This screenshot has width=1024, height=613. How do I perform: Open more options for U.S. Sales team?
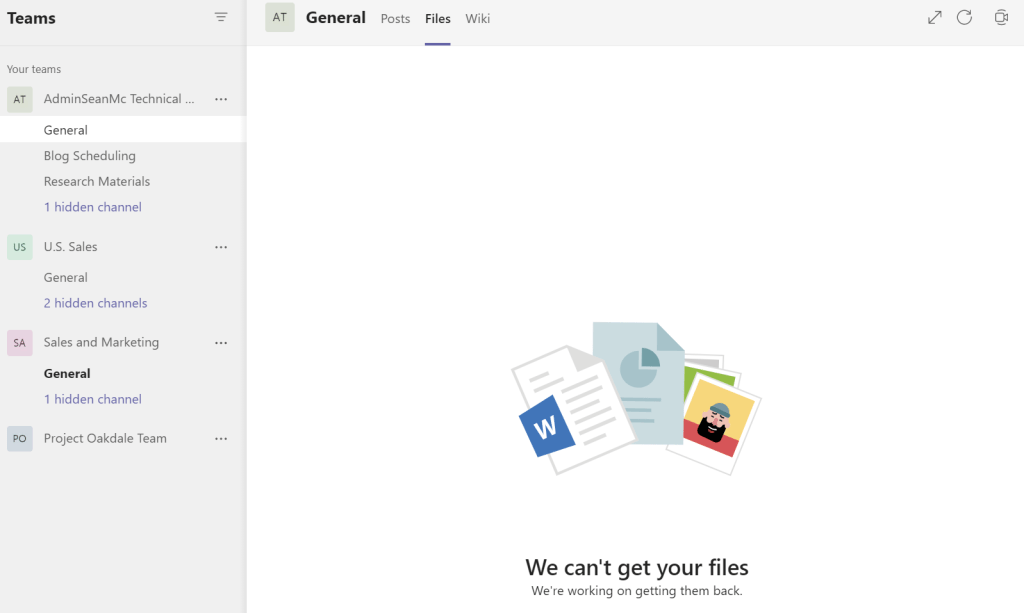(221, 247)
